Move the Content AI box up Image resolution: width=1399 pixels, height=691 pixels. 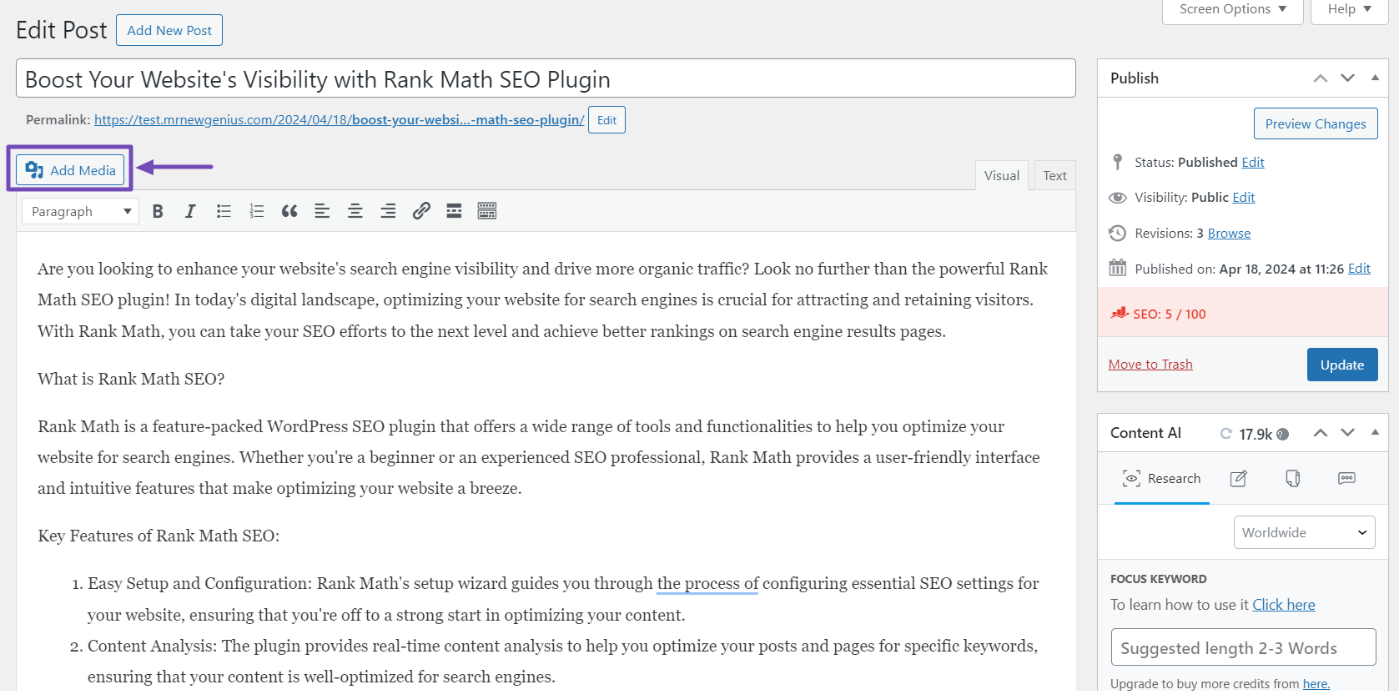point(1321,433)
